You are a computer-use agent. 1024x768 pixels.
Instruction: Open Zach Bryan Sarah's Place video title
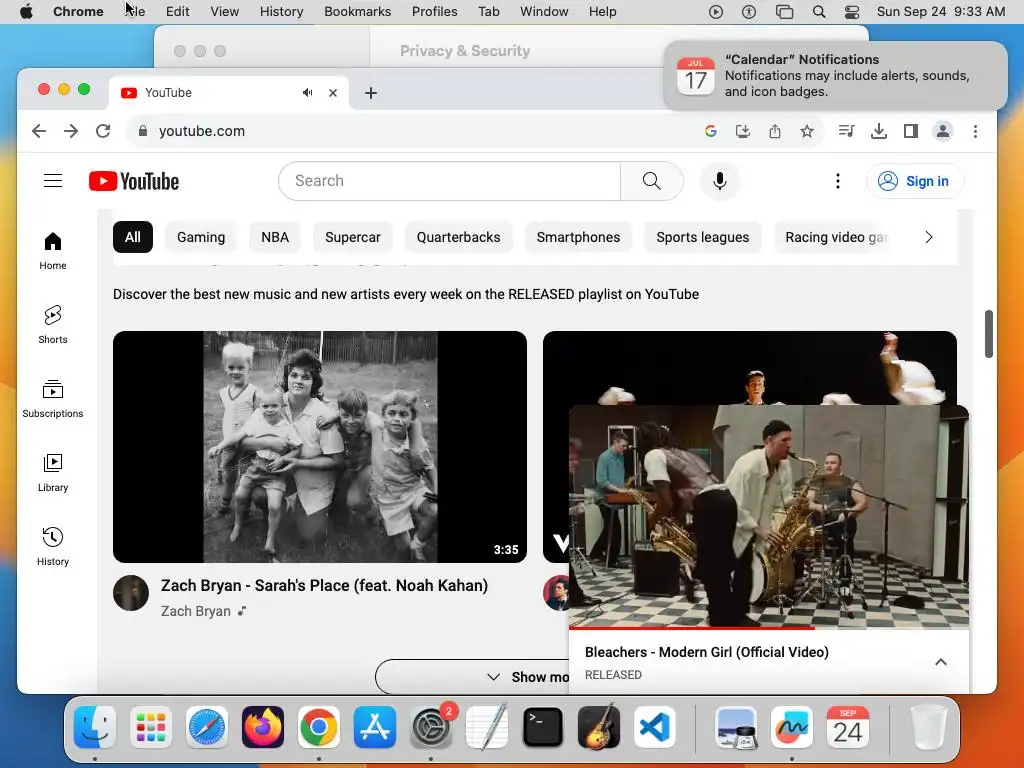pyautogui.click(x=324, y=585)
